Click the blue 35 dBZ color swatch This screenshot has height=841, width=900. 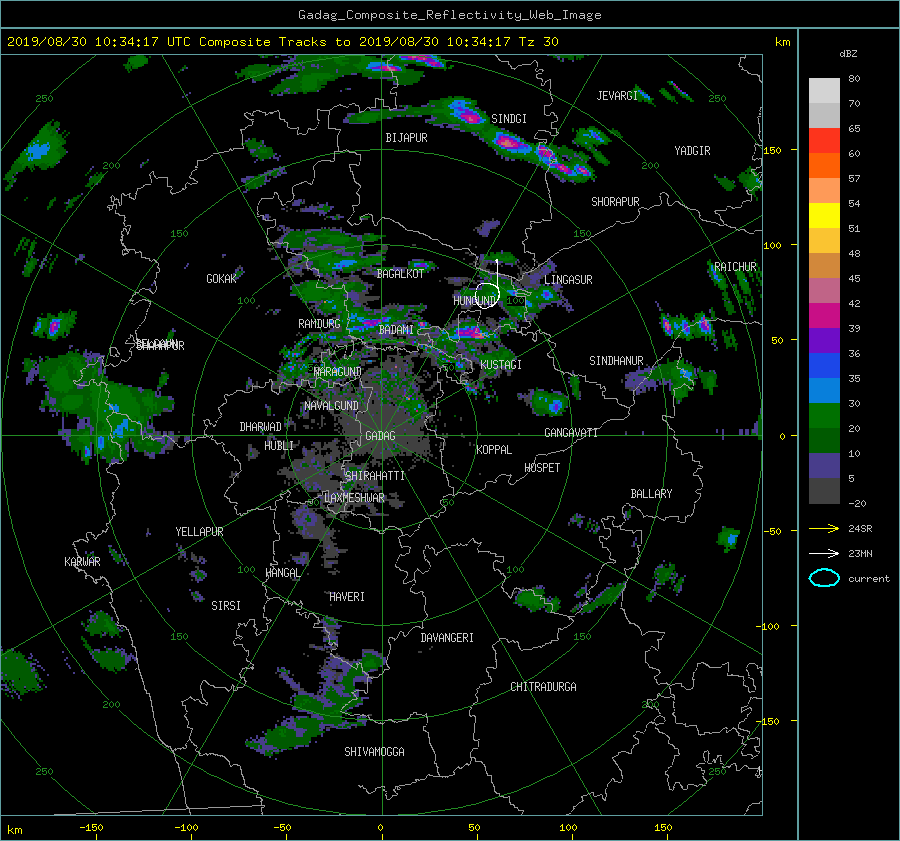pos(824,366)
